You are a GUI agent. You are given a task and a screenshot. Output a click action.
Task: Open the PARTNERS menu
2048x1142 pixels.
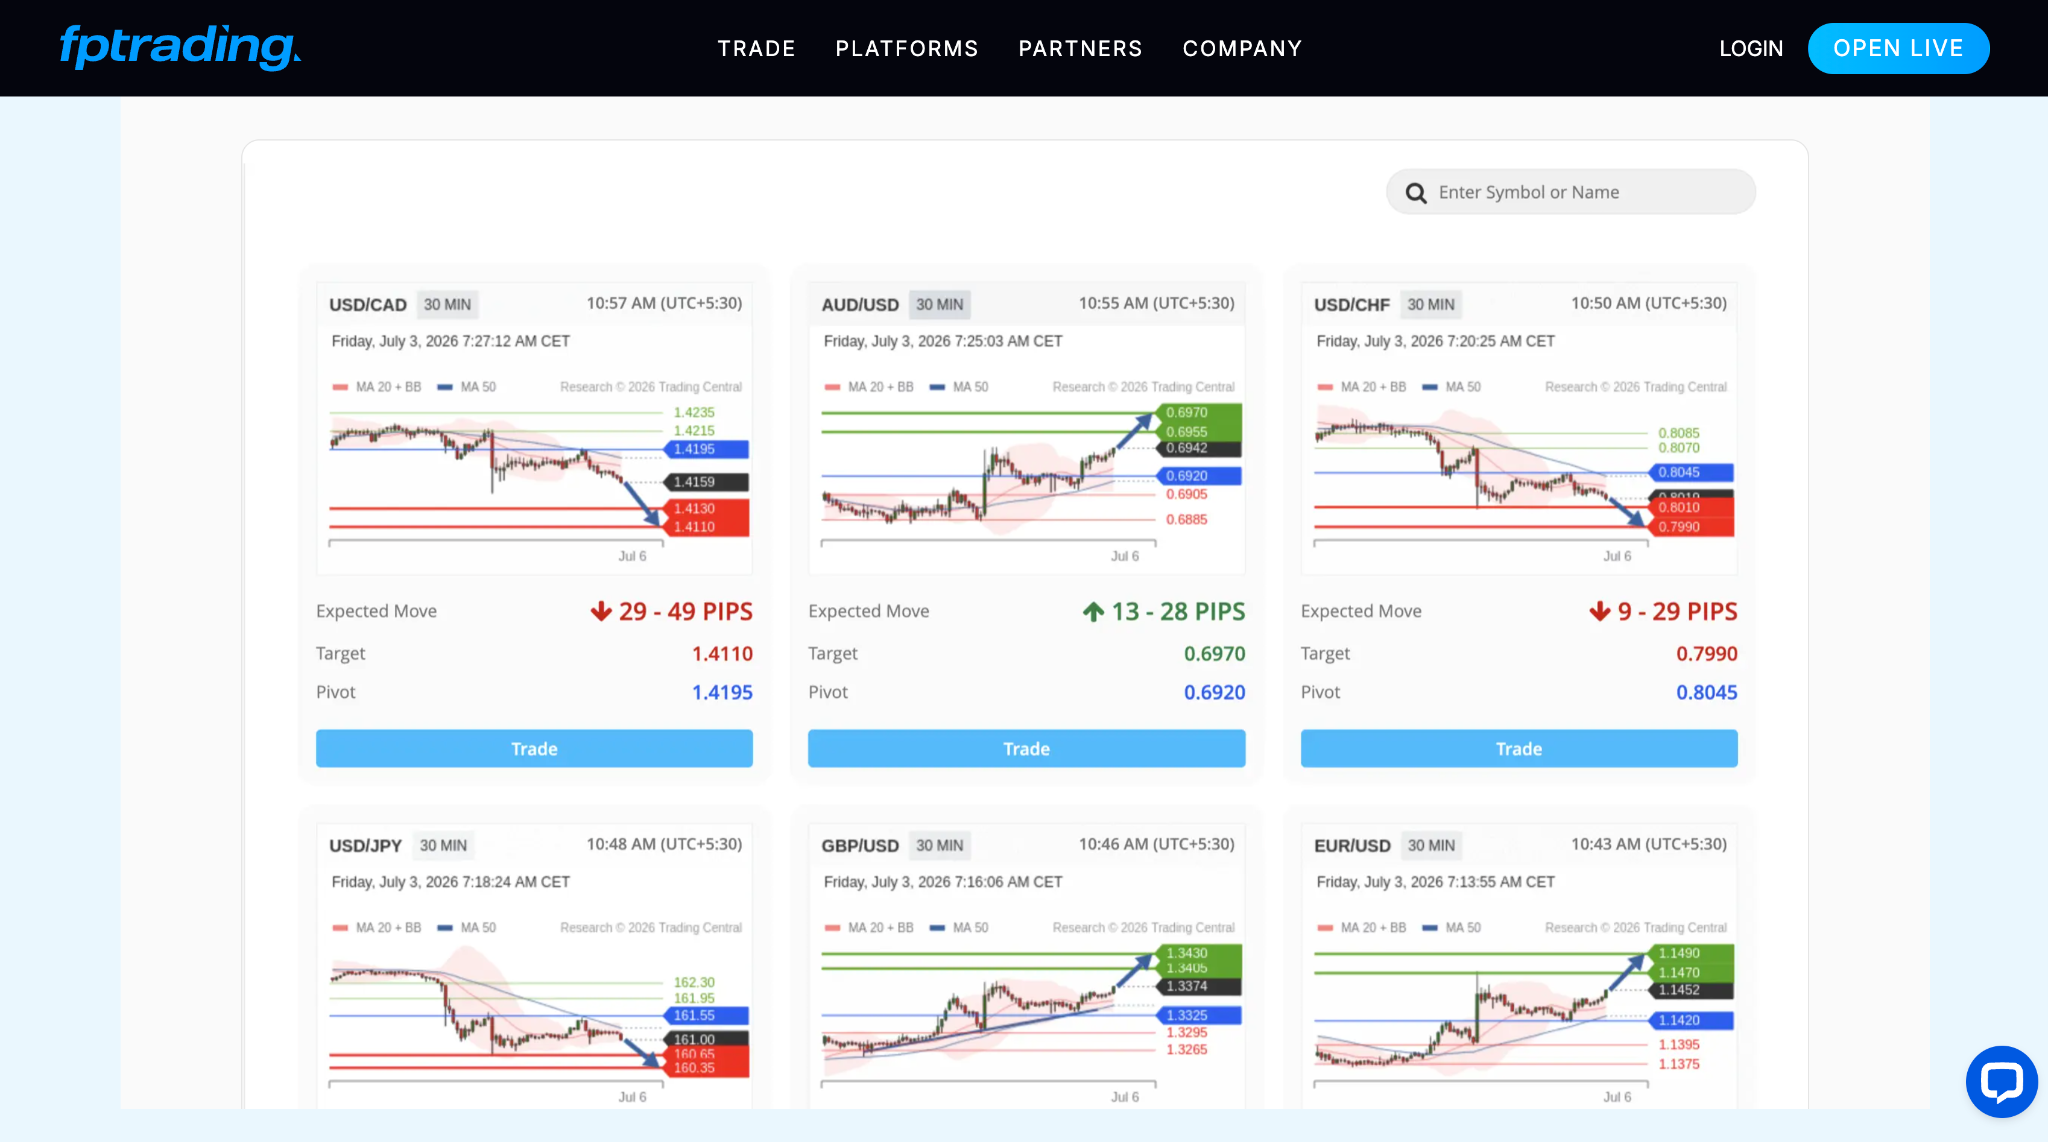coord(1080,48)
